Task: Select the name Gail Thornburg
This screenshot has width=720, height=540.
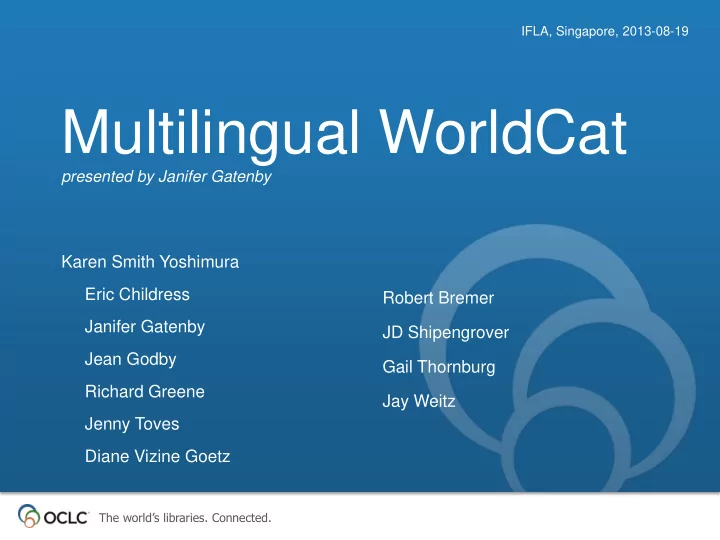Action: pos(439,367)
